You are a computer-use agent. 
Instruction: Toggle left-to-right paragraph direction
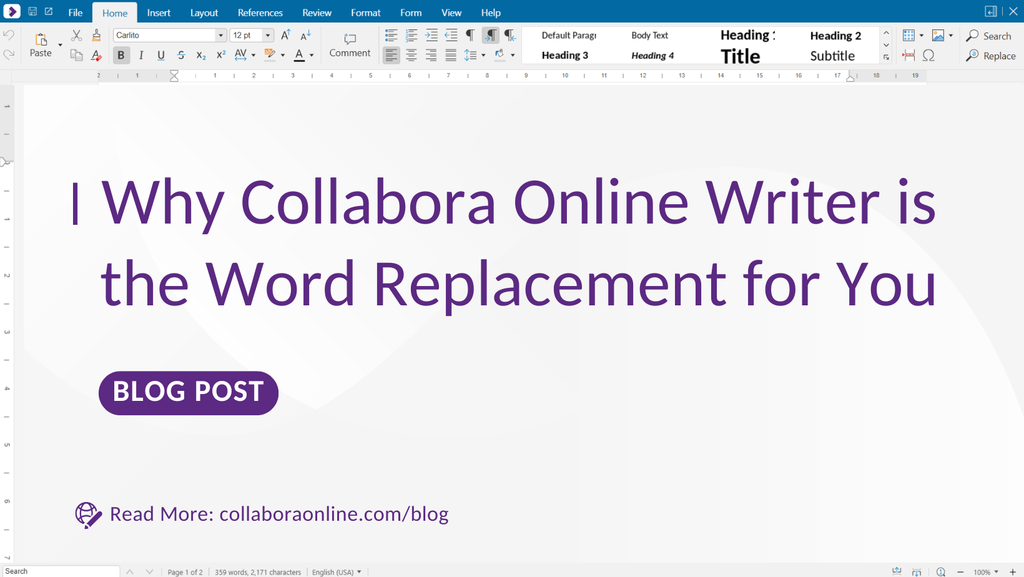tap(490, 35)
